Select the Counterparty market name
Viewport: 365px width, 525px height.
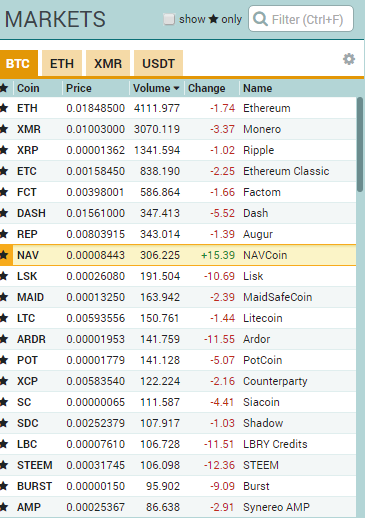coord(275,381)
